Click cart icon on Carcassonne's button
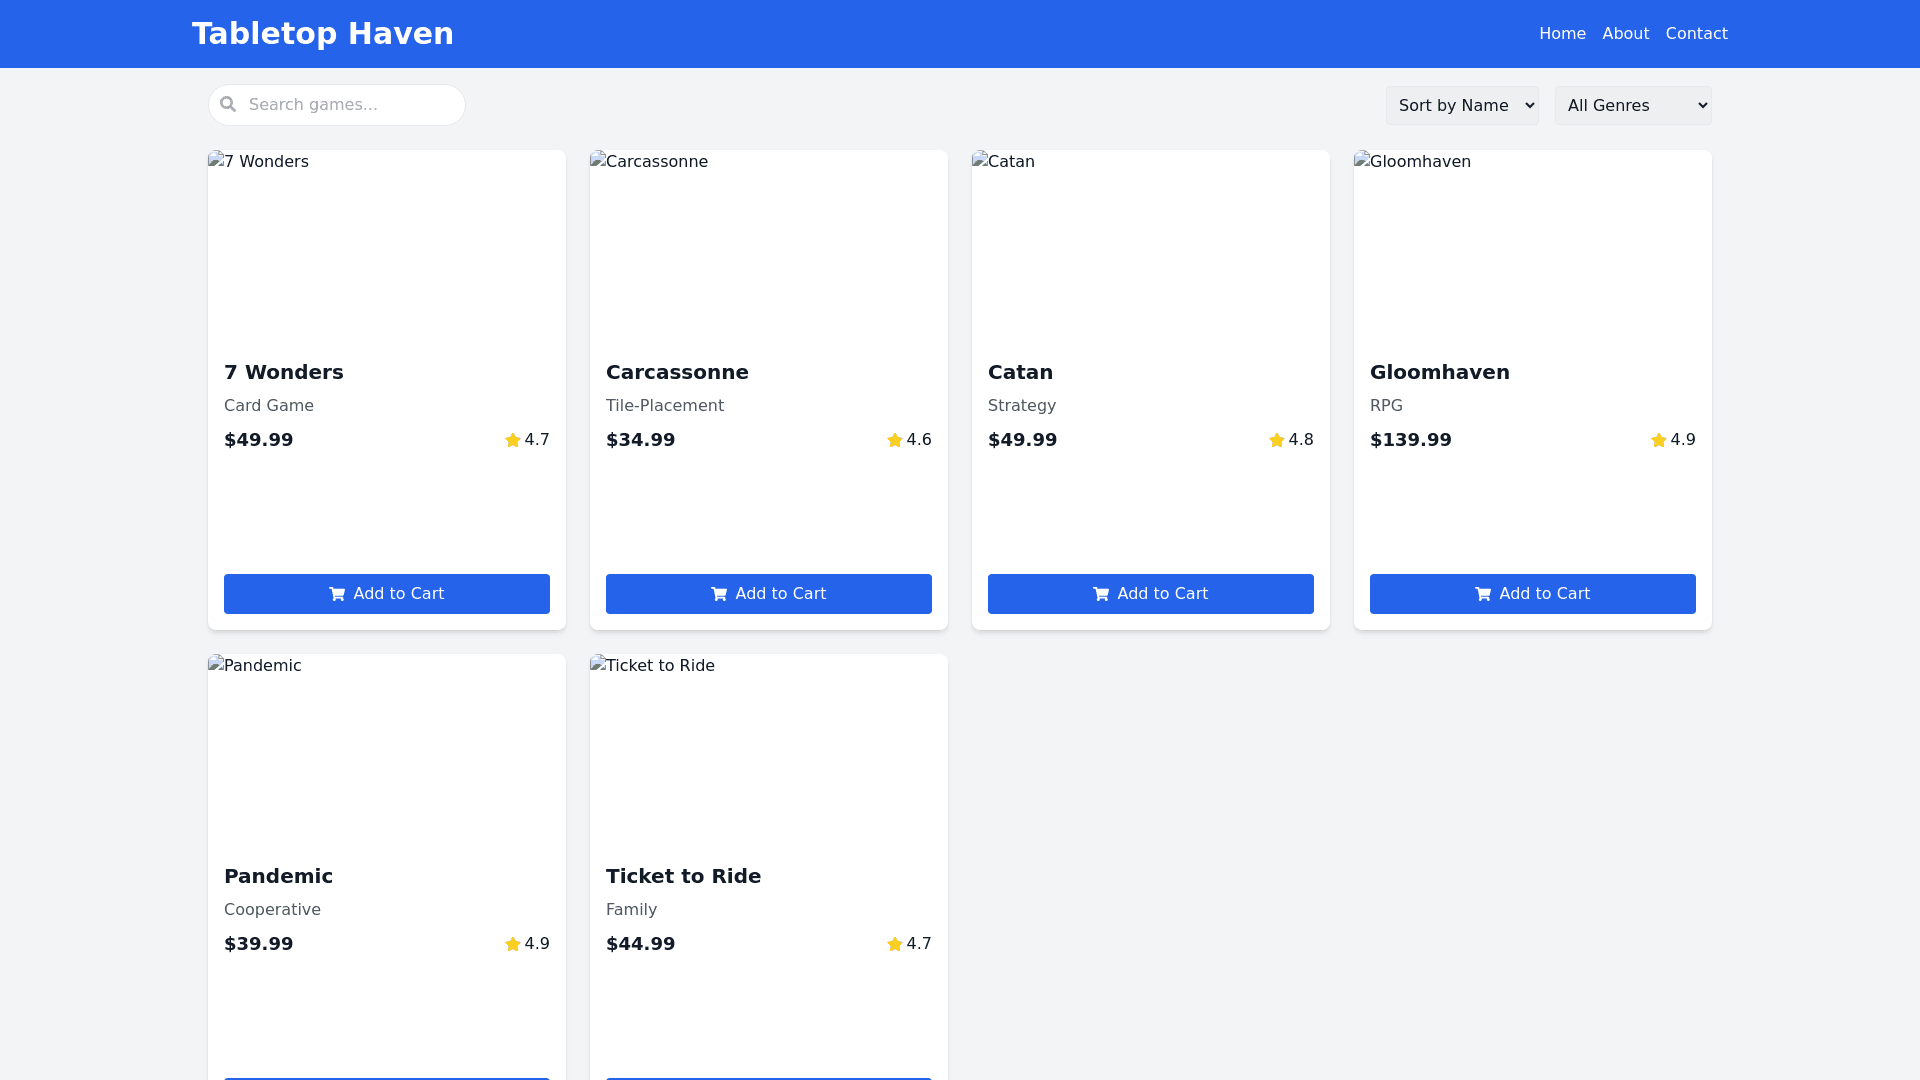Viewport: 1920px width, 1080px height. pos(719,594)
